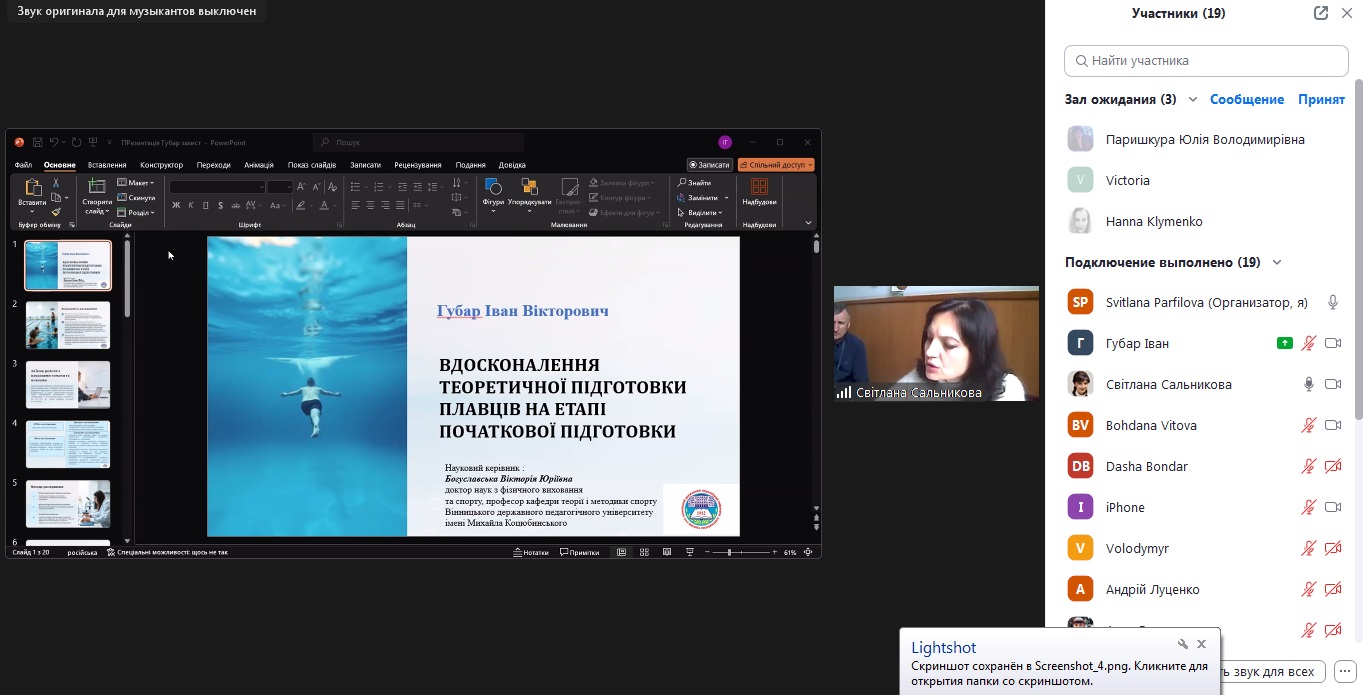1364x695 pixels.
Task: Unmute Bohdana Vitova's microphone
Action: (1308, 425)
